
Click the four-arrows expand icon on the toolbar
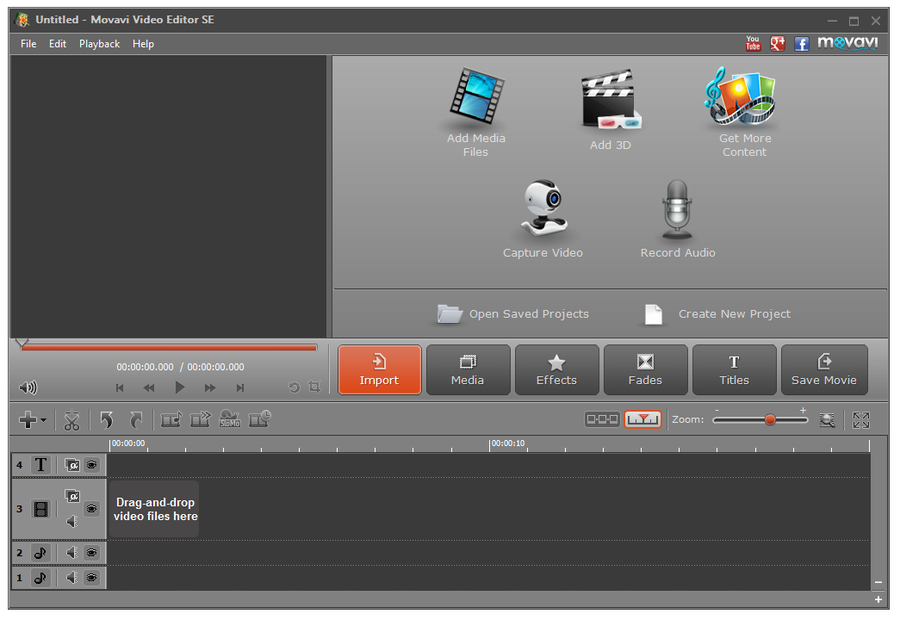[861, 420]
